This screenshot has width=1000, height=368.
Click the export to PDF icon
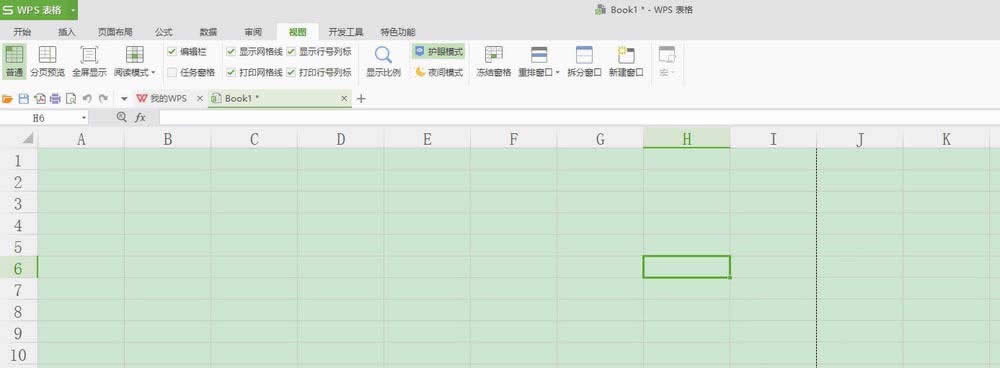pos(40,99)
